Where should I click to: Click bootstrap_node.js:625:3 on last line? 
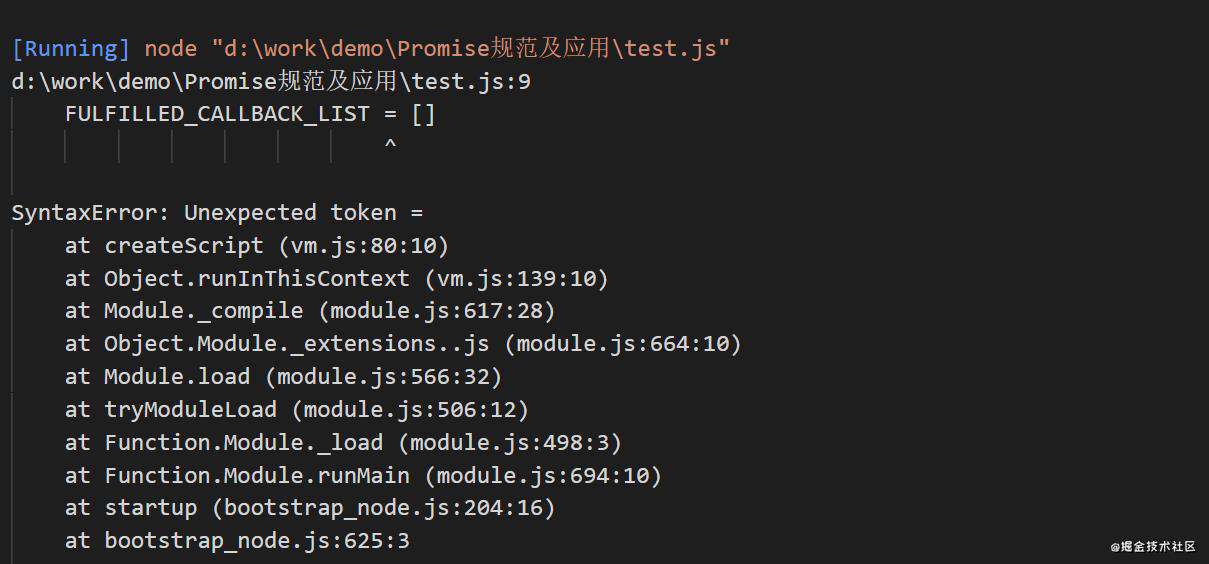[x=257, y=541]
